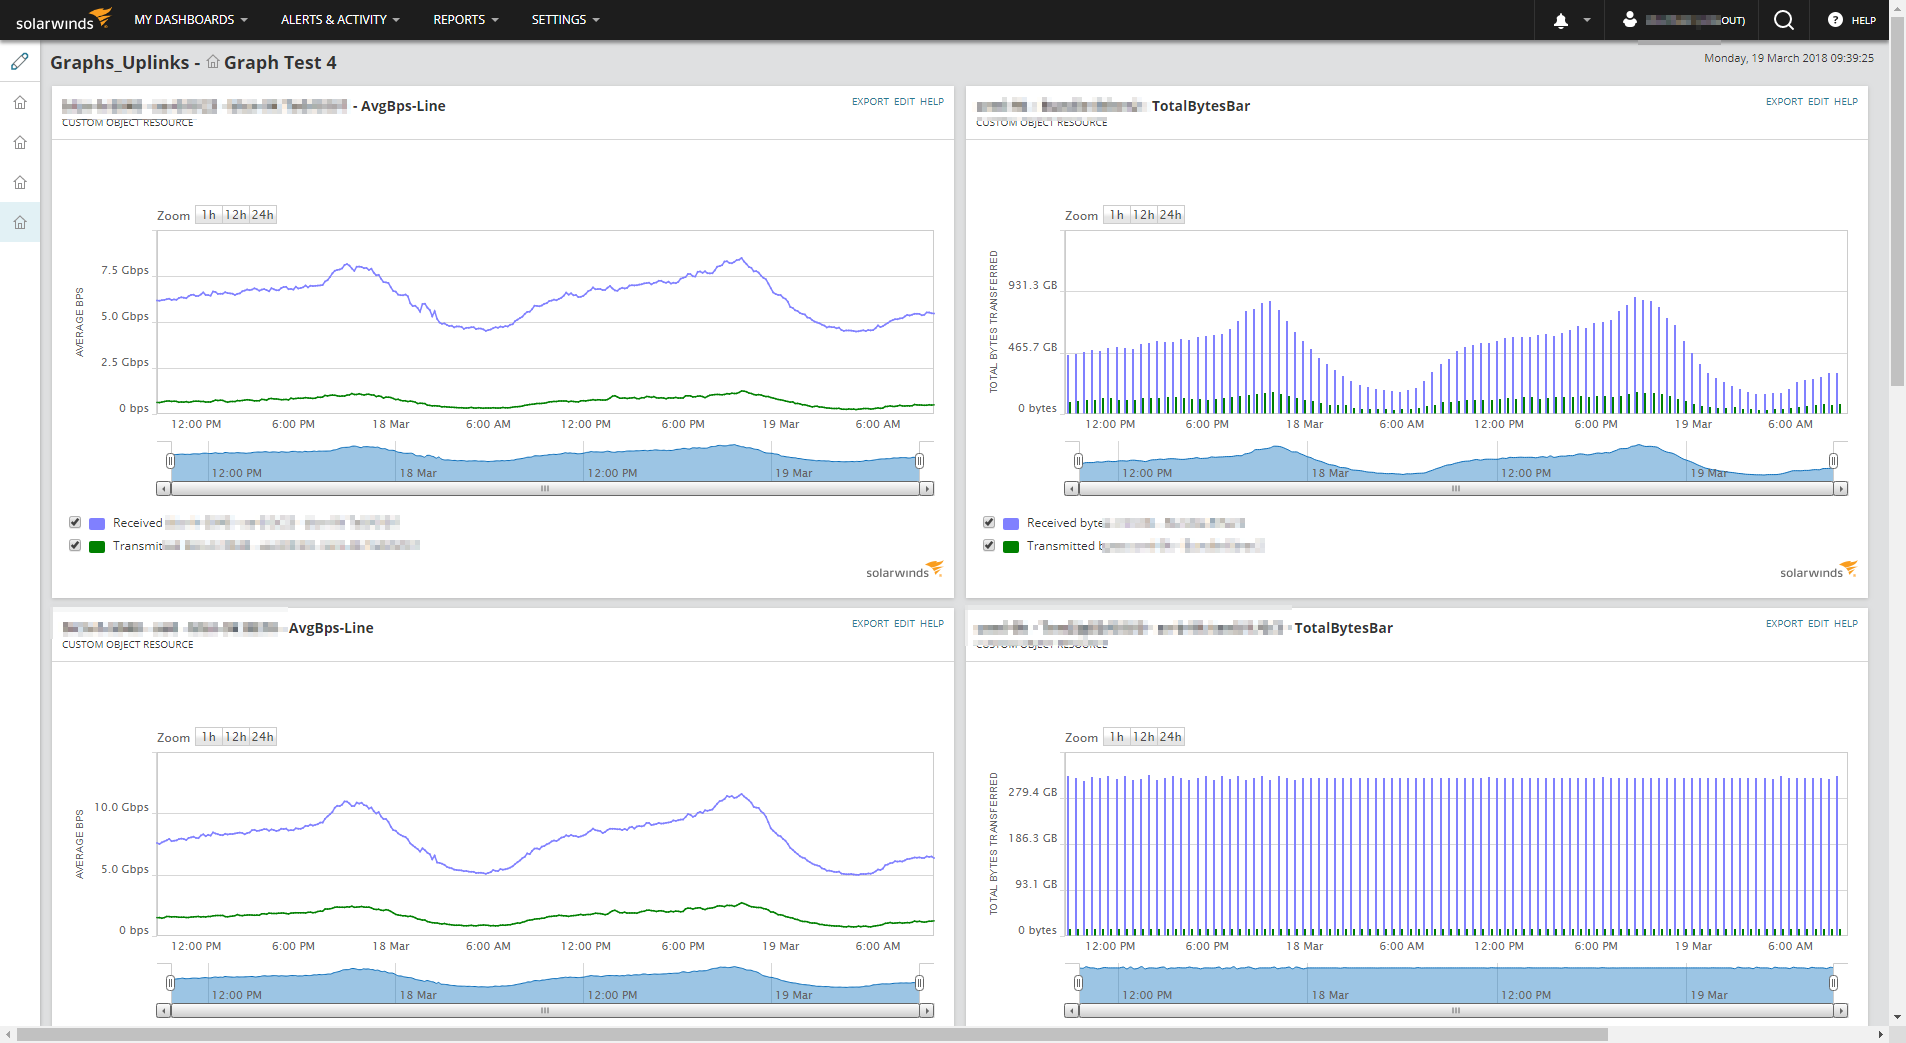Click Export on bottom TotalBytesBar widget
The width and height of the screenshot is (1906, 1043).
coord(1784,624)
